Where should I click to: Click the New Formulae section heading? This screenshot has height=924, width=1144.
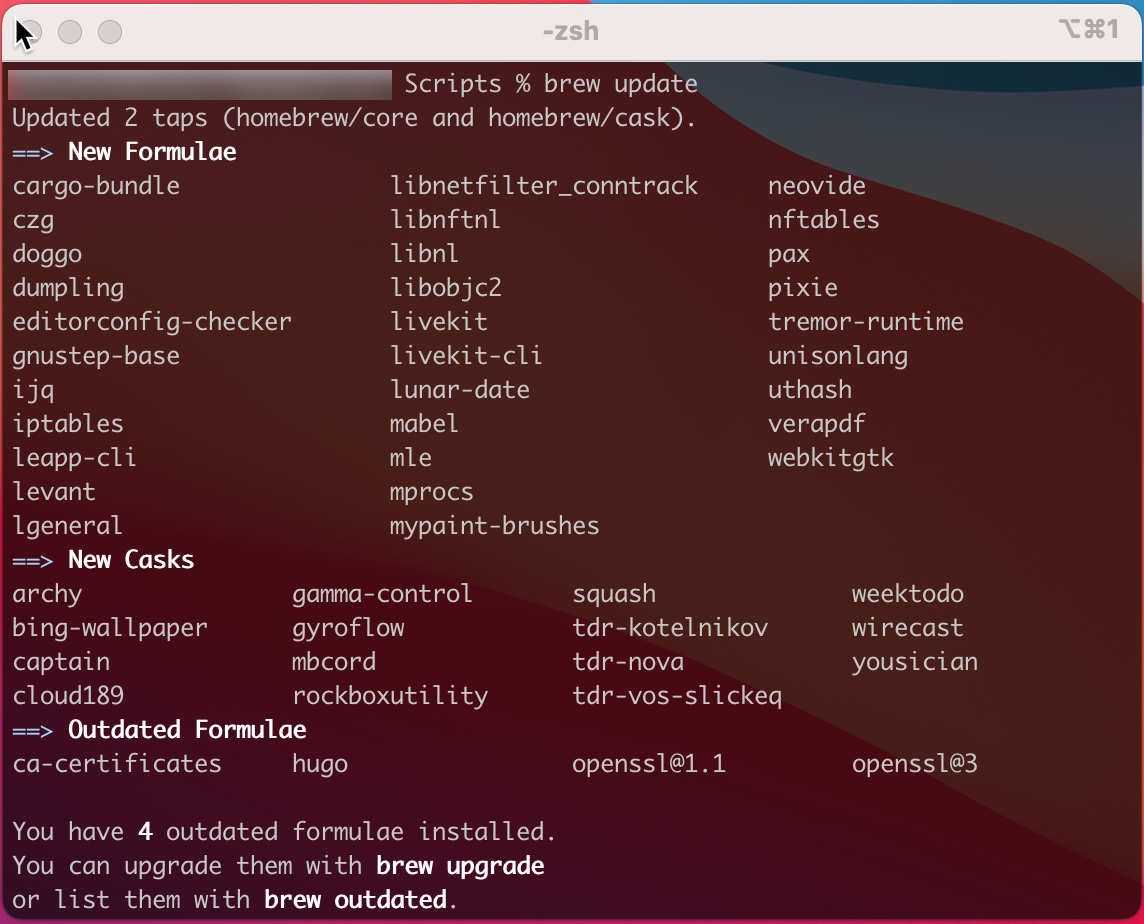(x=152, y=152)
